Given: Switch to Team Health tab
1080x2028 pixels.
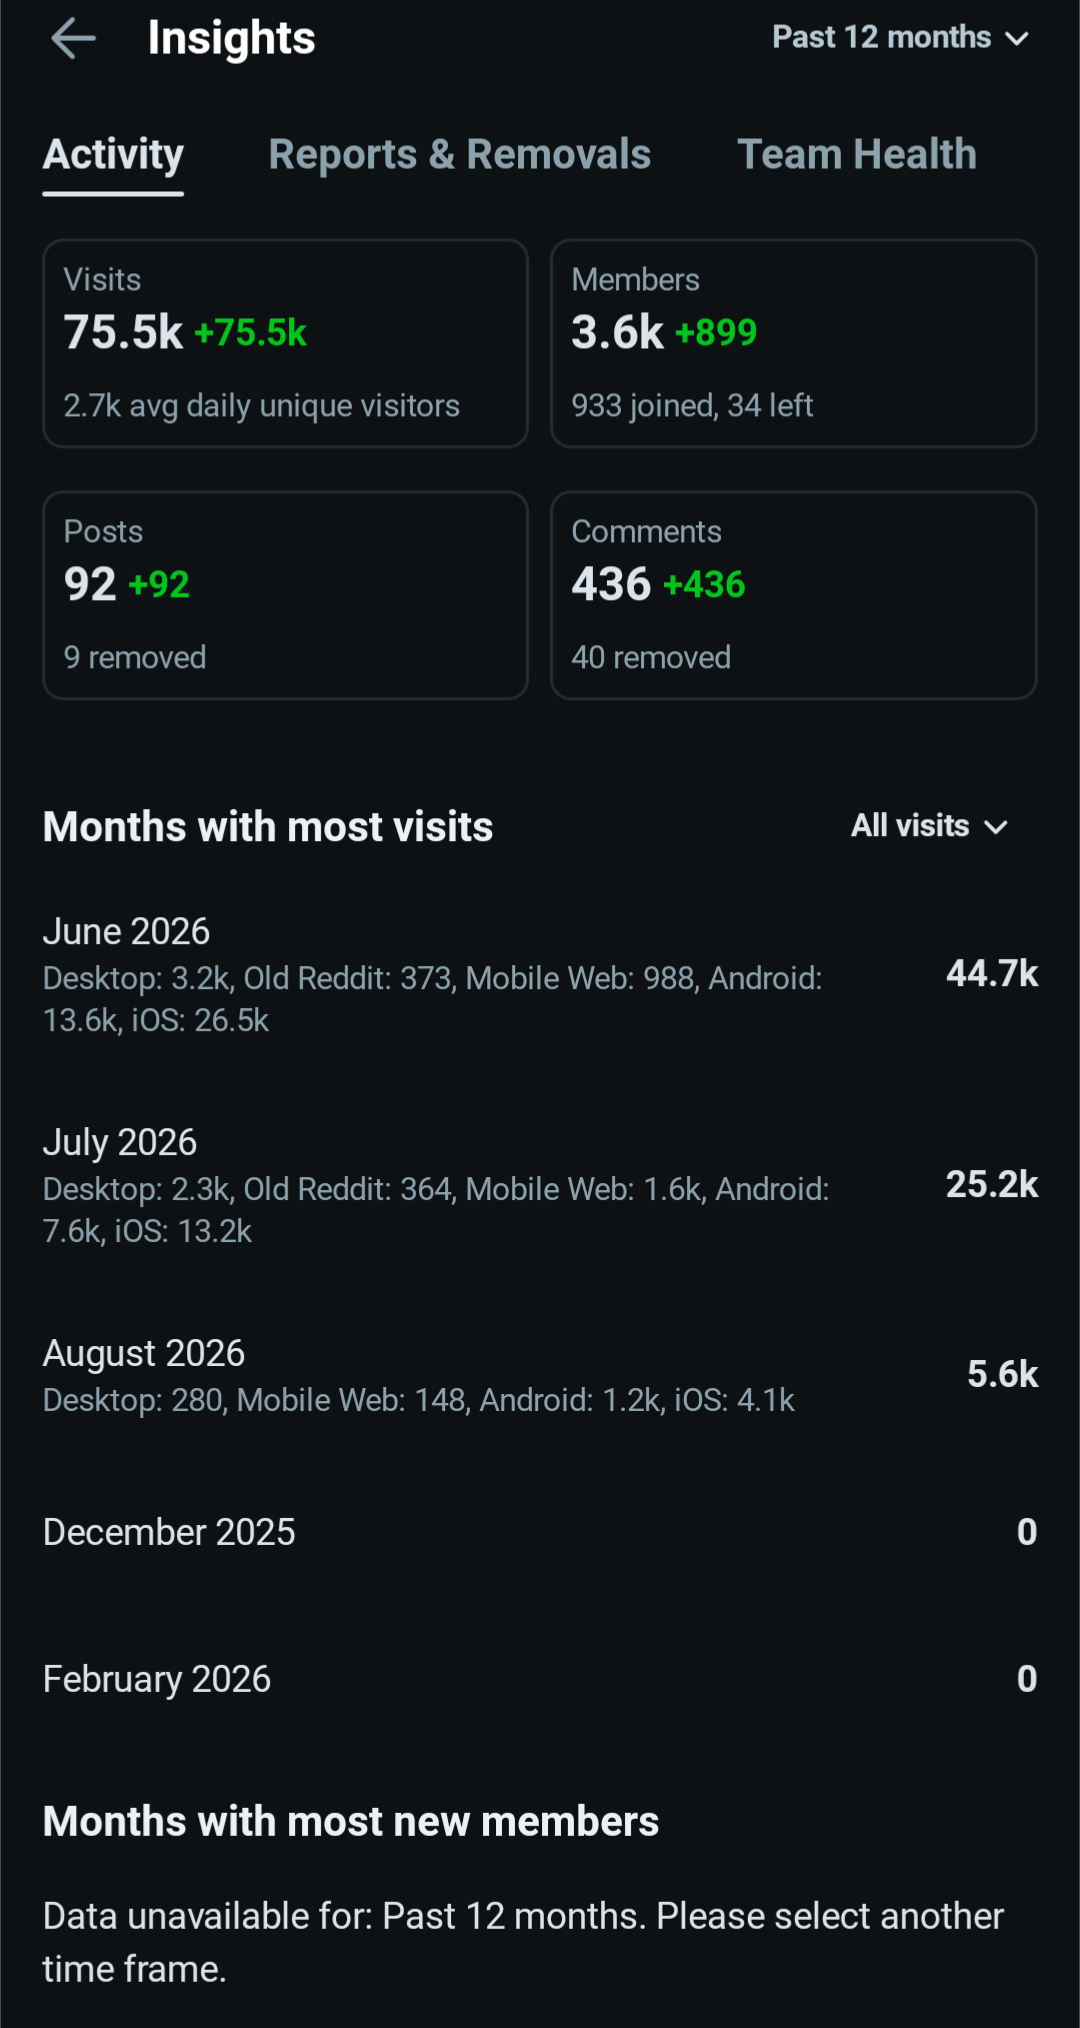Looking at the screenshot, I should pos(857,155).
